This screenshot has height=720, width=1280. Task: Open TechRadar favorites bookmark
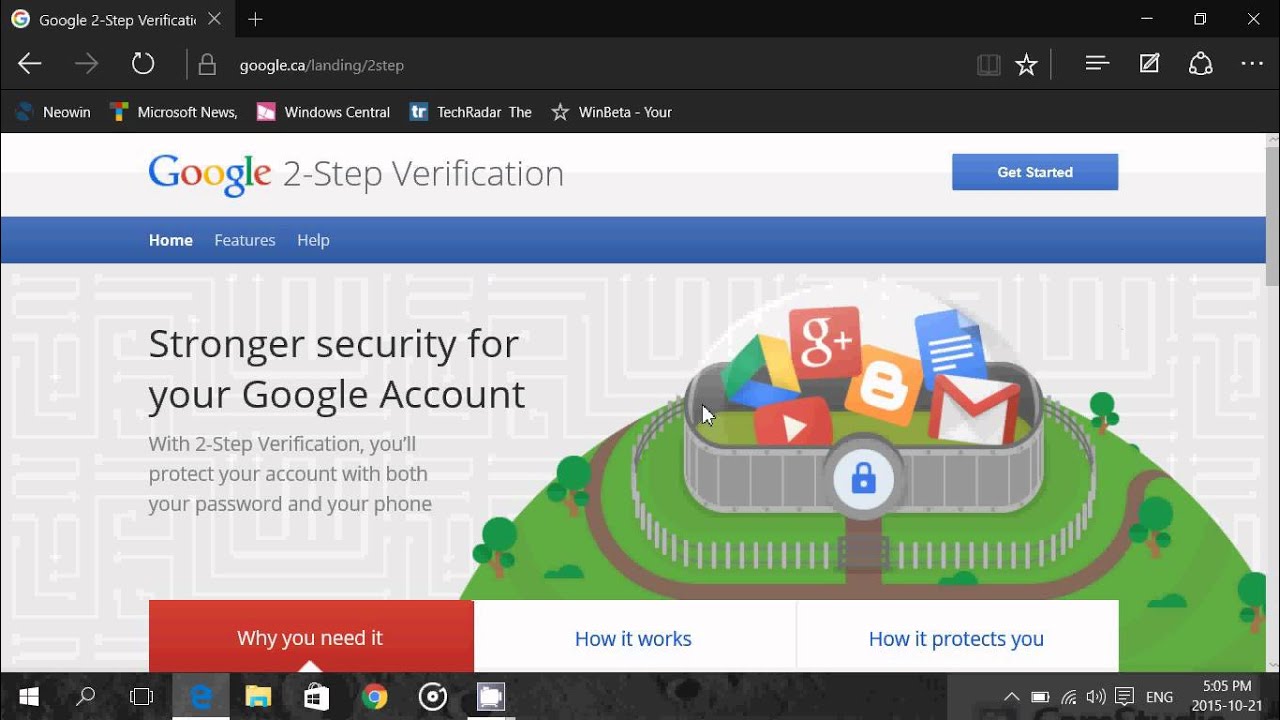pos(470,112)
